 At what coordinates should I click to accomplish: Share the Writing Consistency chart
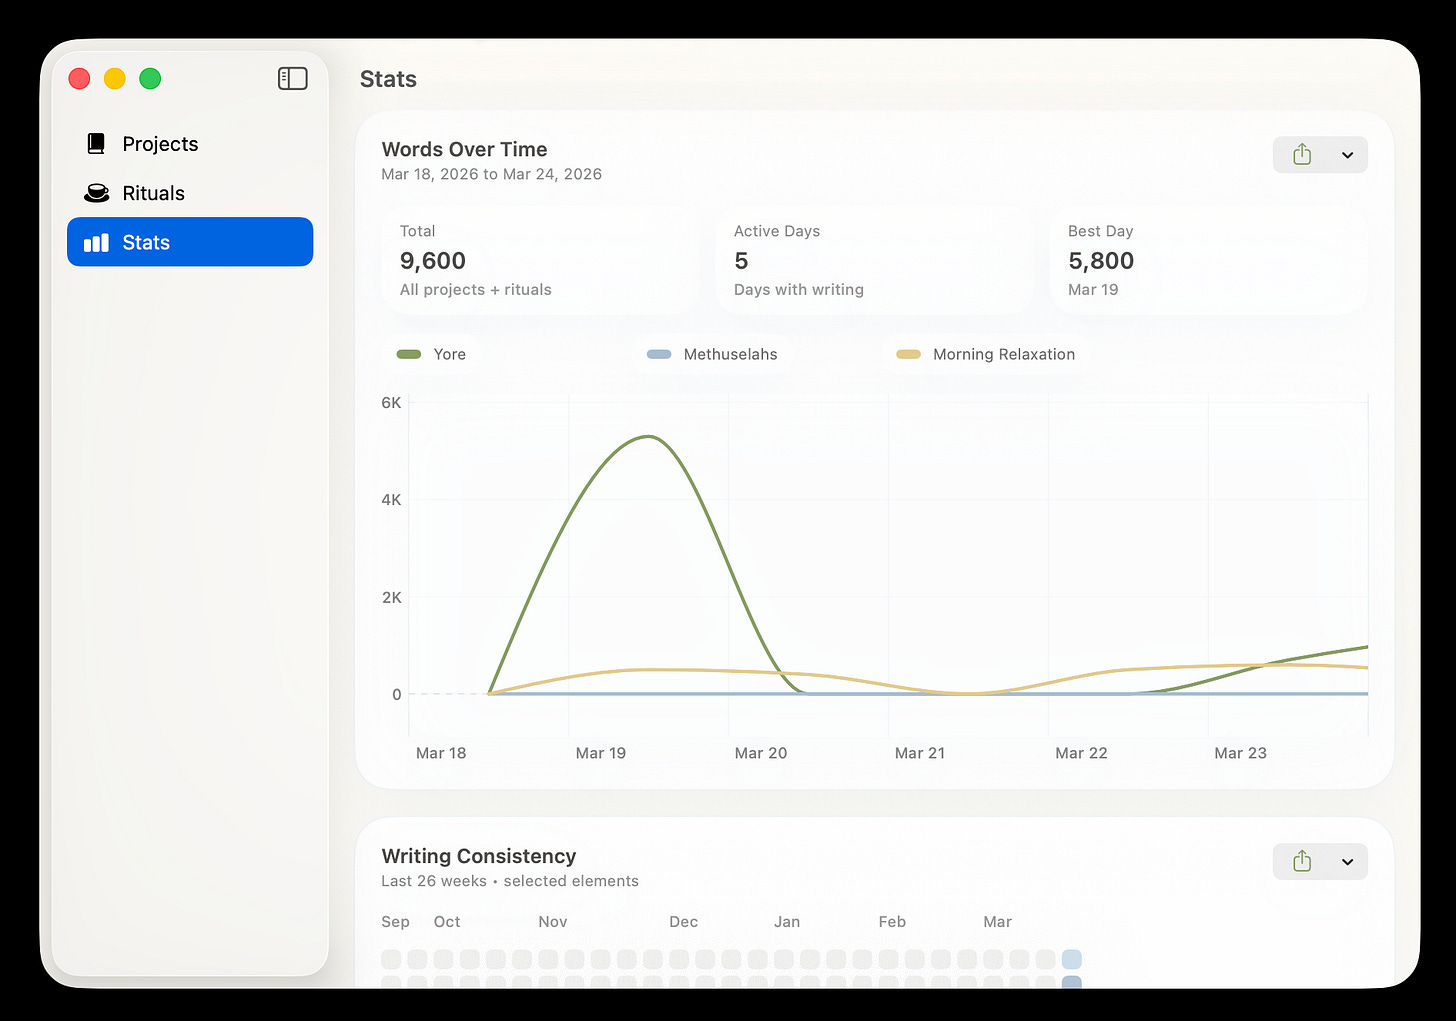(x=1301, y=861)
